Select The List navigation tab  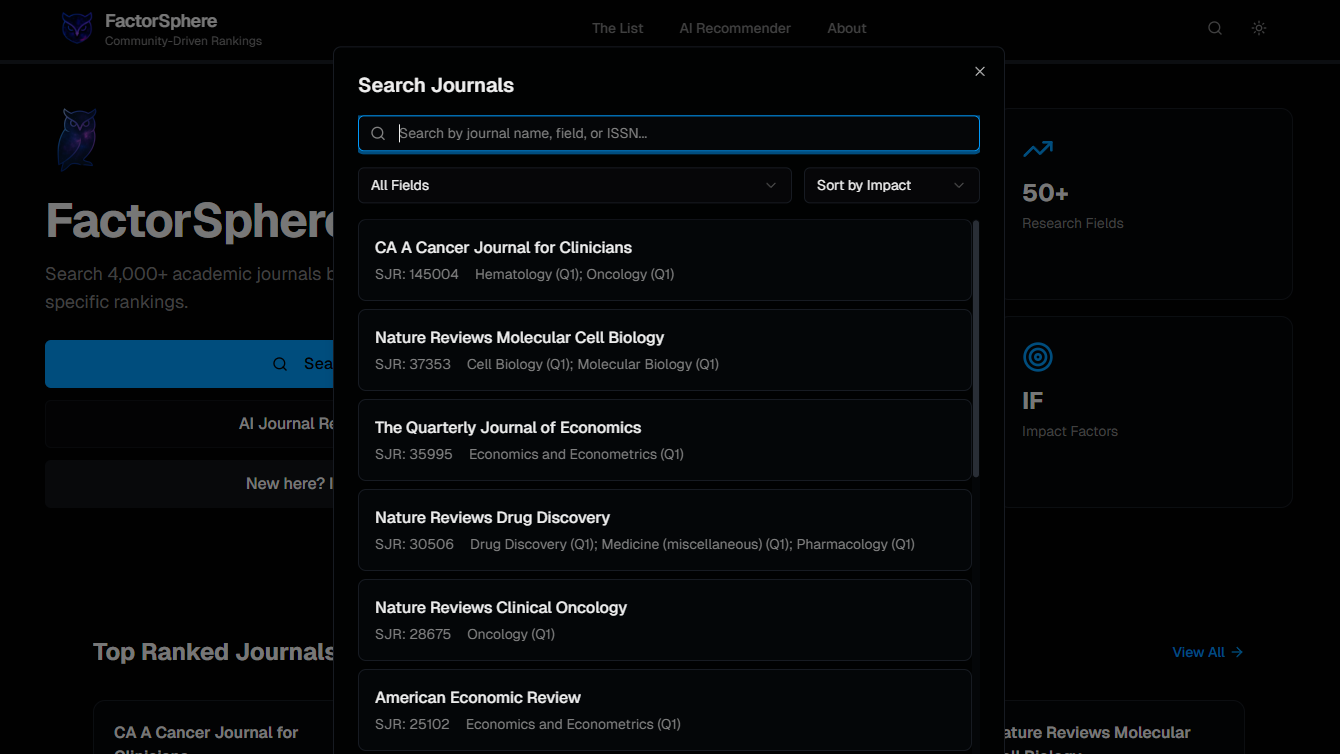pos(617,28)
